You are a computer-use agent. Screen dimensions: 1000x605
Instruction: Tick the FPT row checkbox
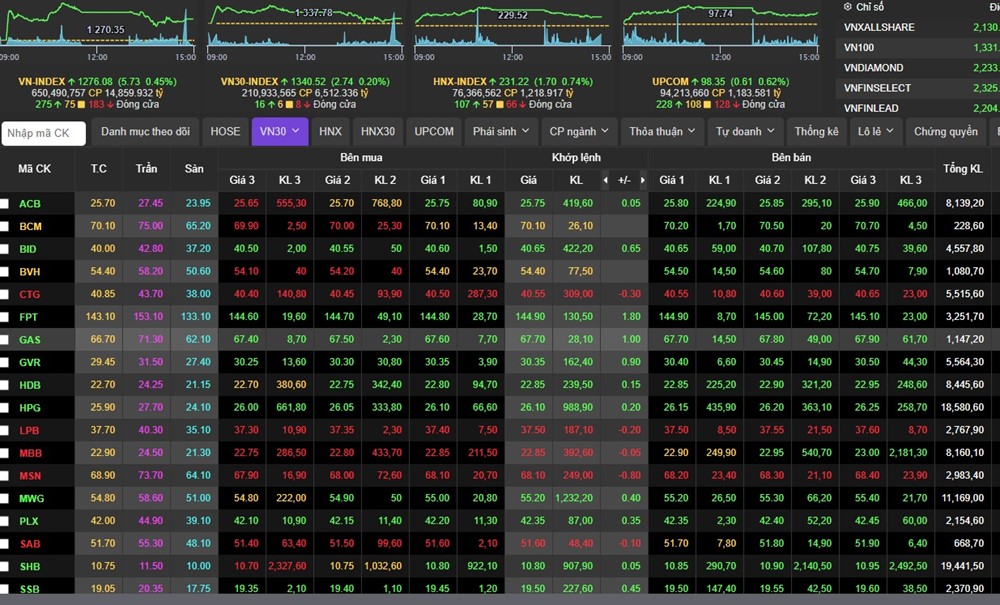point(4,317)
